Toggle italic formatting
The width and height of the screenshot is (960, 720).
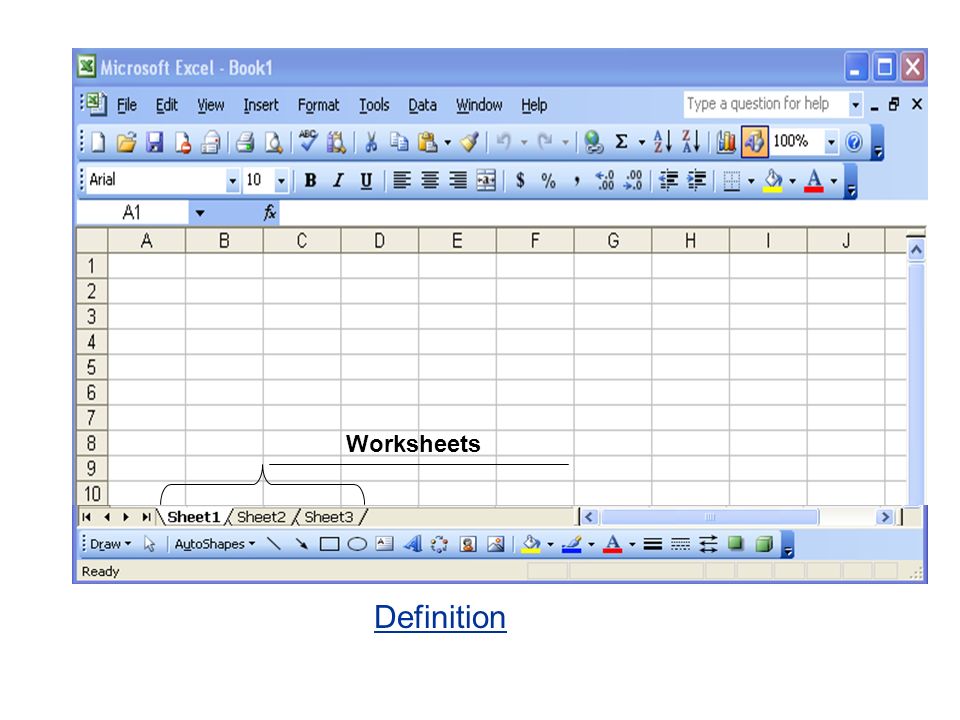tap(338, 181)
